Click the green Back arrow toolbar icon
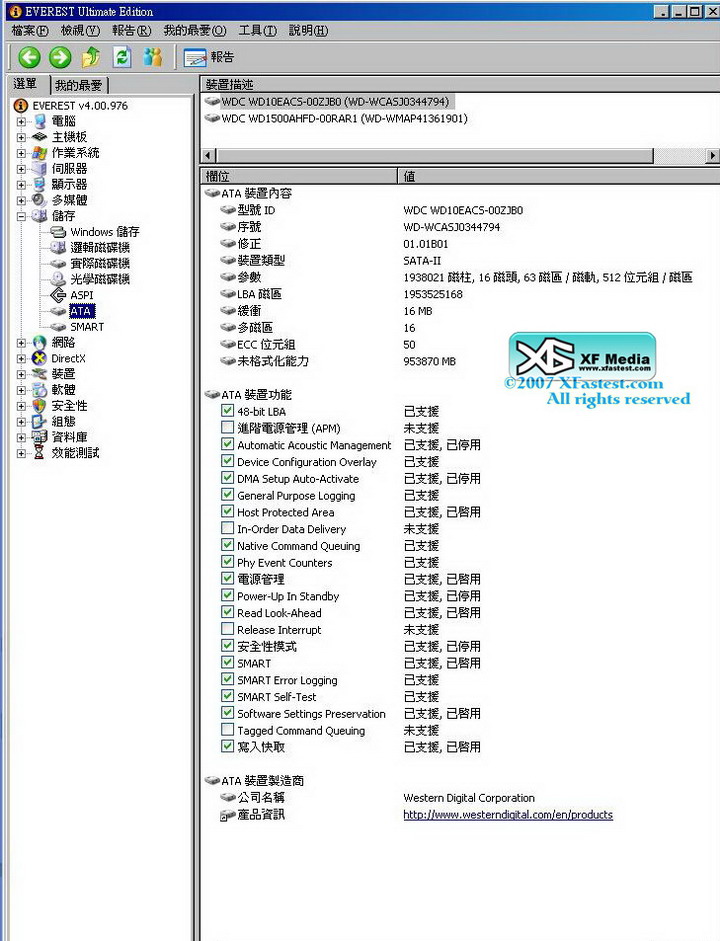Image resolution: width=720 pixels, height=941 pixels. [x=29, y=58]
